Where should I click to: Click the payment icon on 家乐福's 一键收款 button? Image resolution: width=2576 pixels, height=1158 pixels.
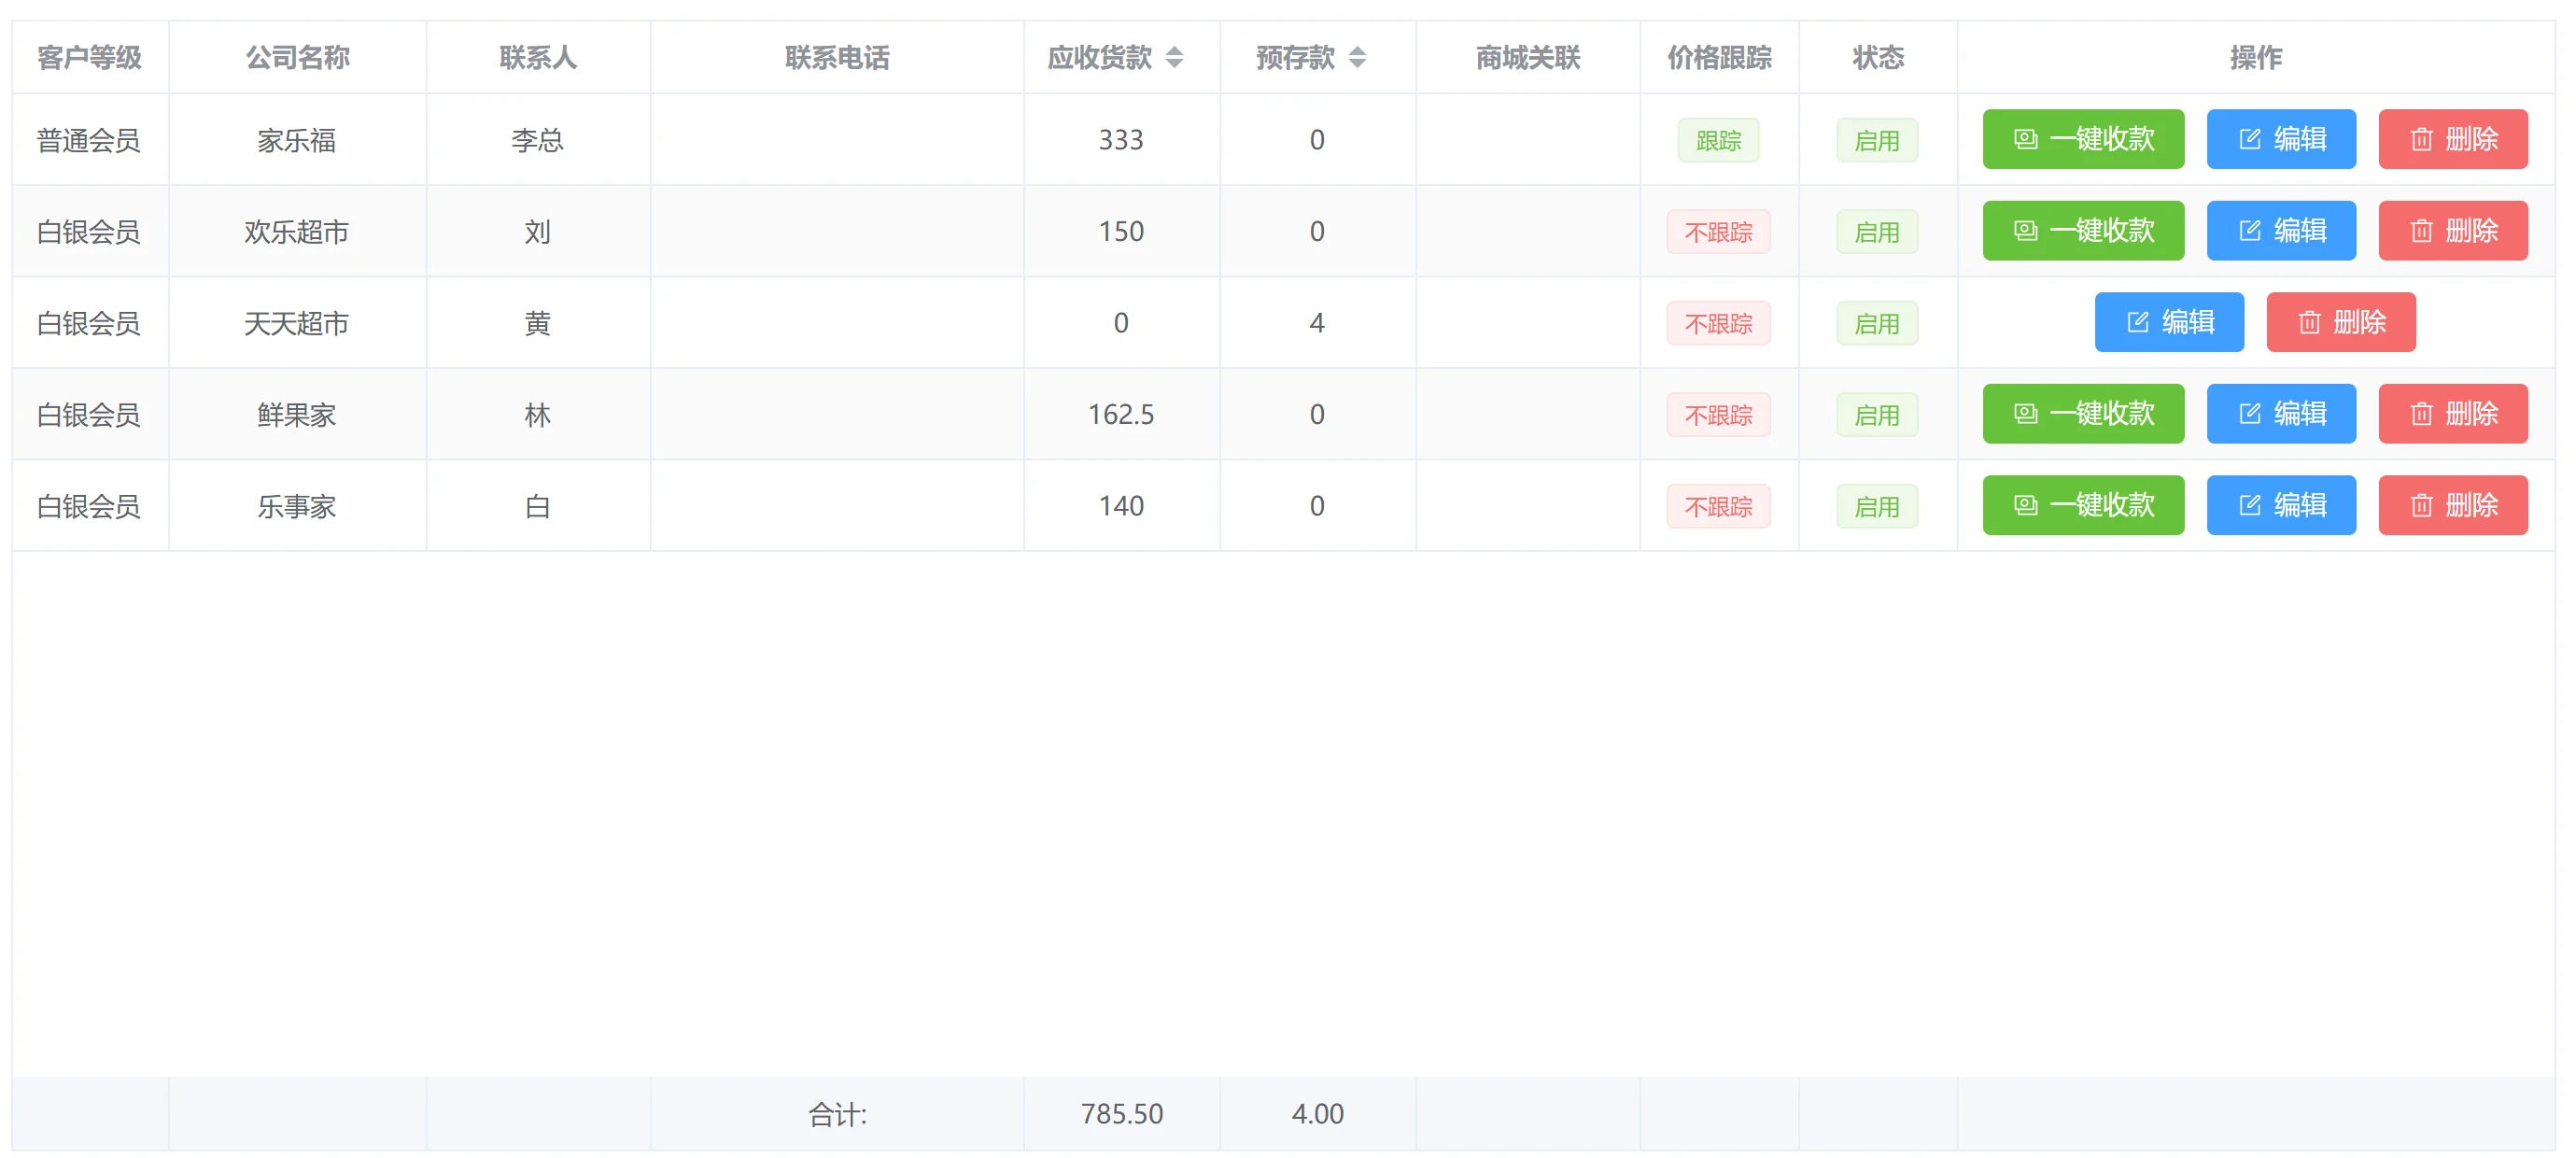2025,140
